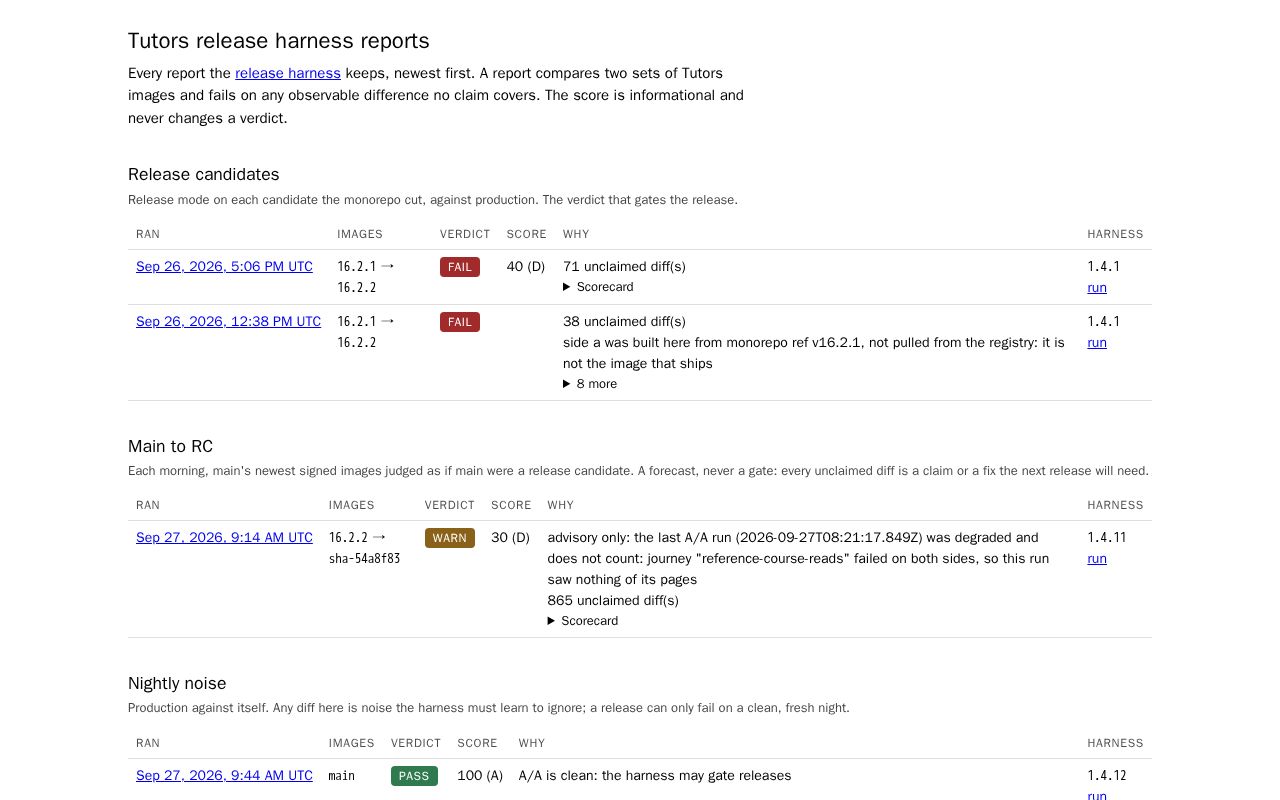Follow the run link in the 12:38 PM row
Screen dimensions: 1280x800
[1097, 342]
